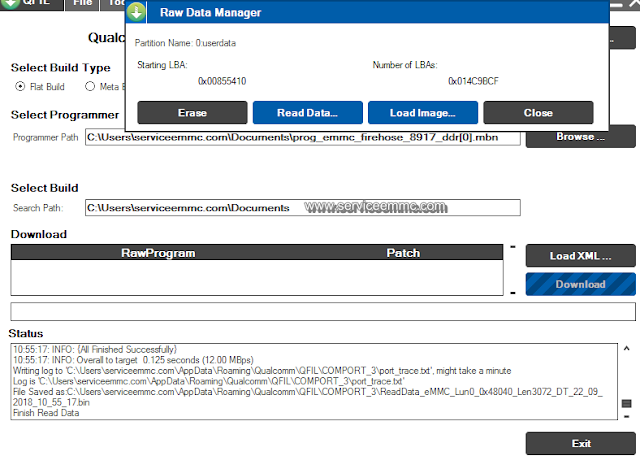Select Meta Build radio button
The image size is (640, 456).
[90, 87]
